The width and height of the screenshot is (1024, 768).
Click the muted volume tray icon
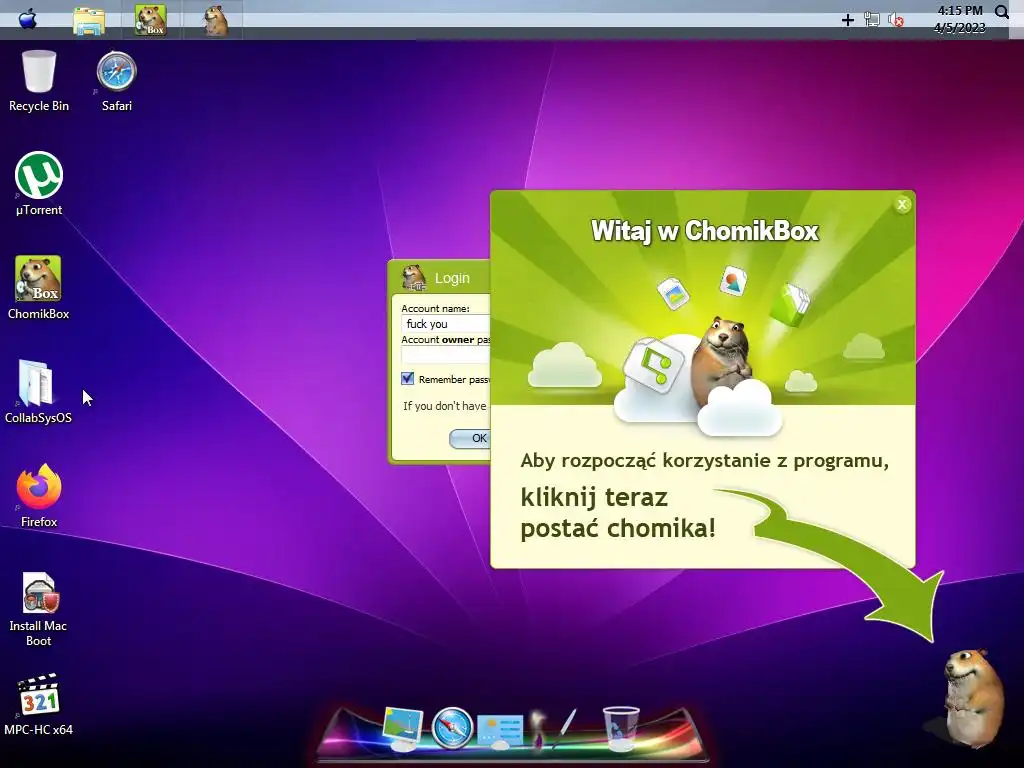(x=896, y=20)
